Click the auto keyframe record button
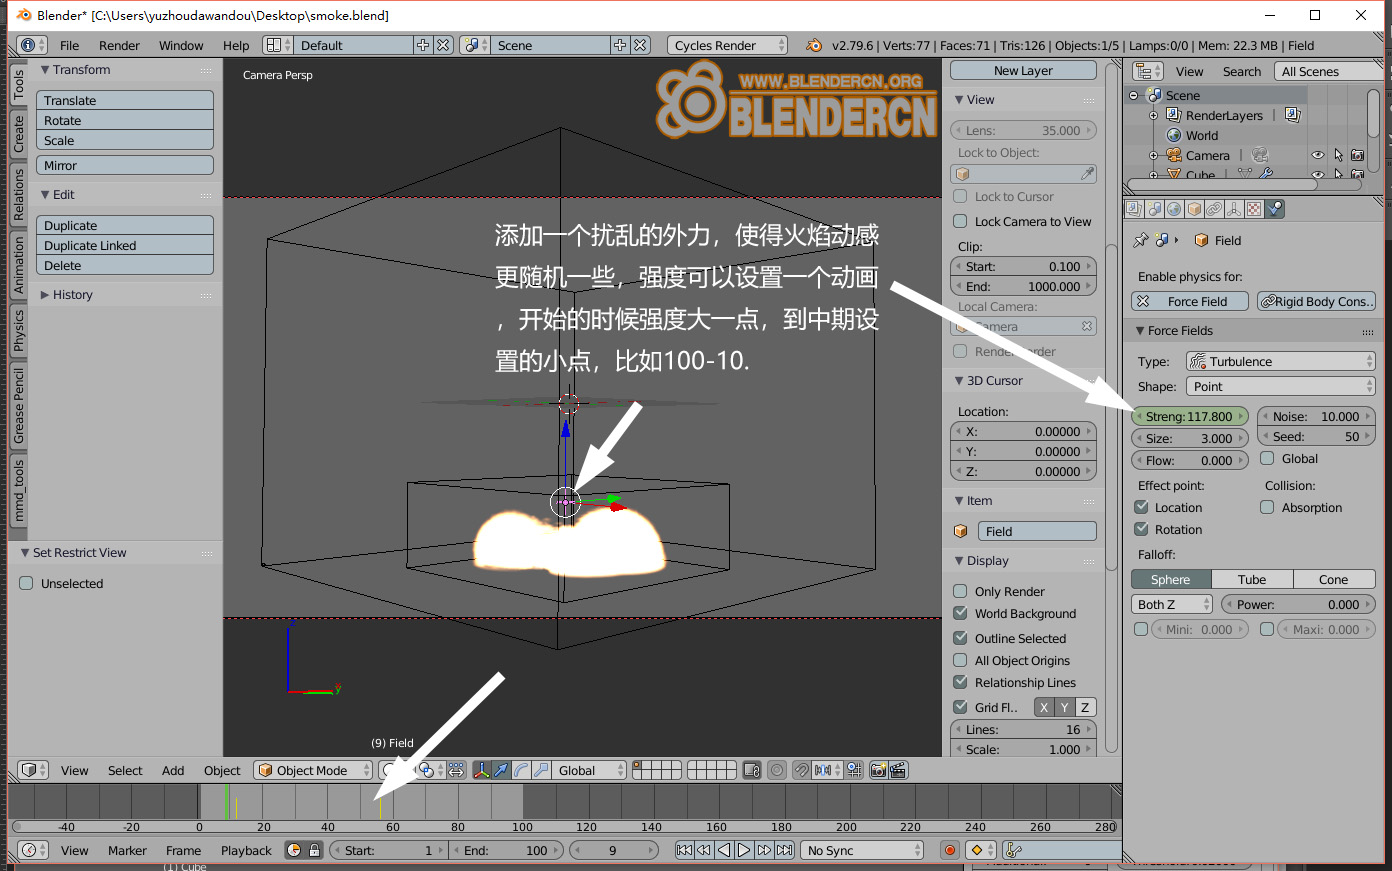 tap(950, 850)
